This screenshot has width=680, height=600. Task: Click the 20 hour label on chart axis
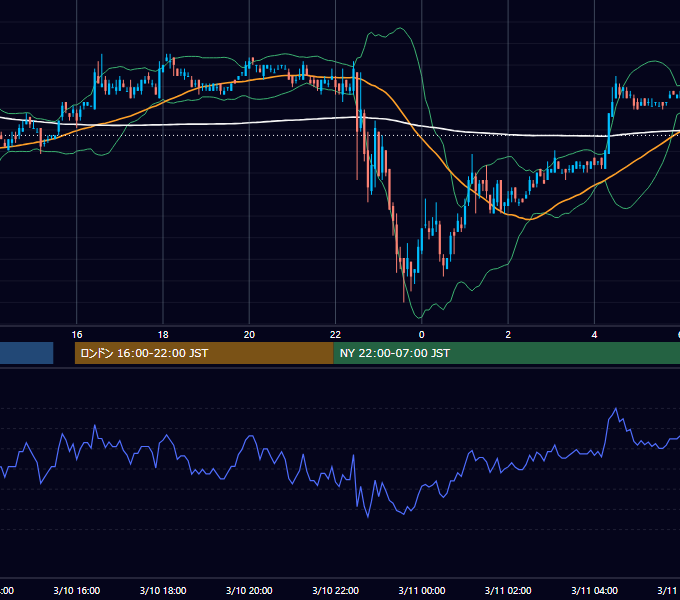(249, 335)
